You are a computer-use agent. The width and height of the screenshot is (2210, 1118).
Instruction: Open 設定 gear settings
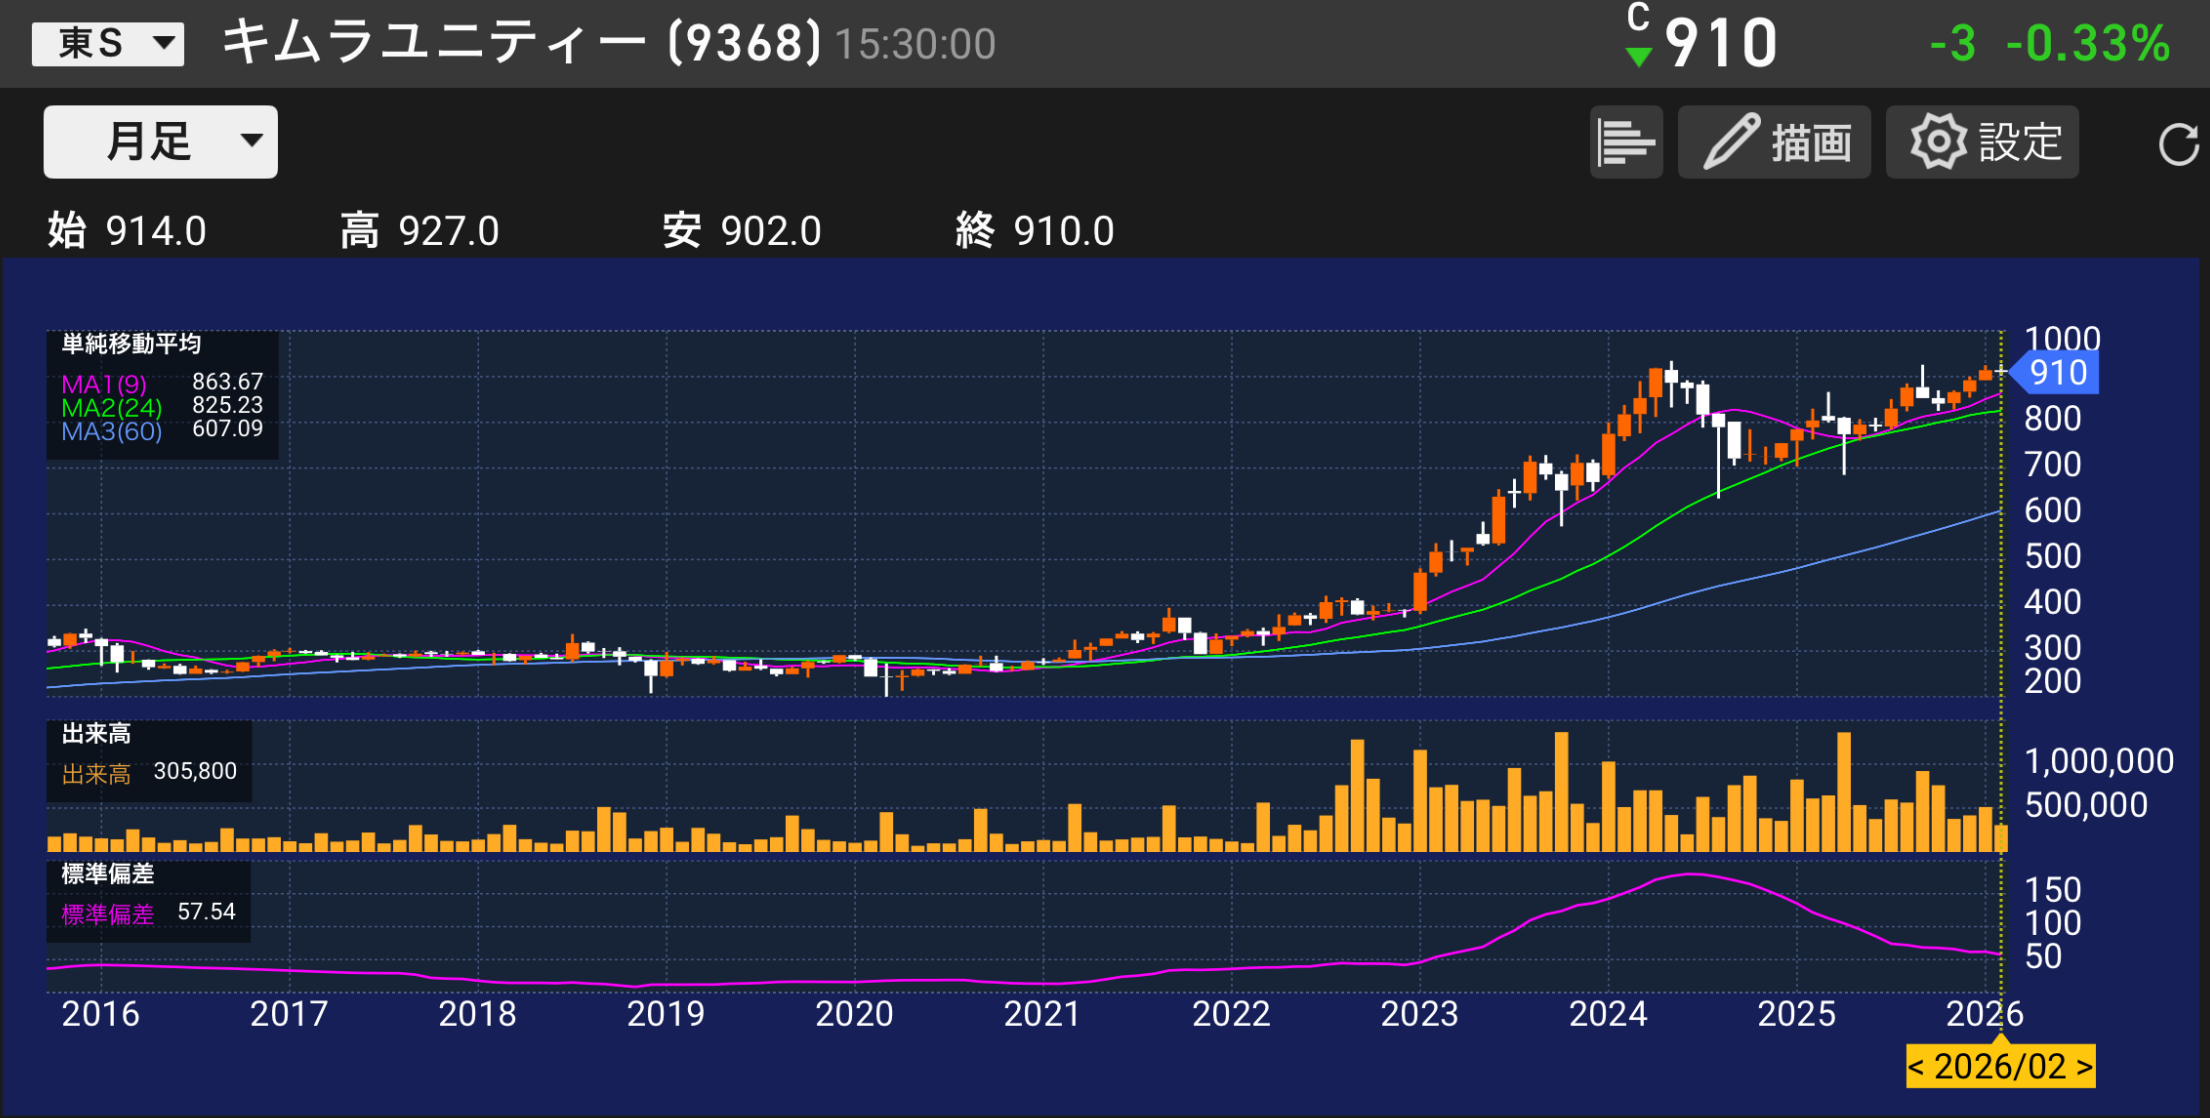point(1982,143)
